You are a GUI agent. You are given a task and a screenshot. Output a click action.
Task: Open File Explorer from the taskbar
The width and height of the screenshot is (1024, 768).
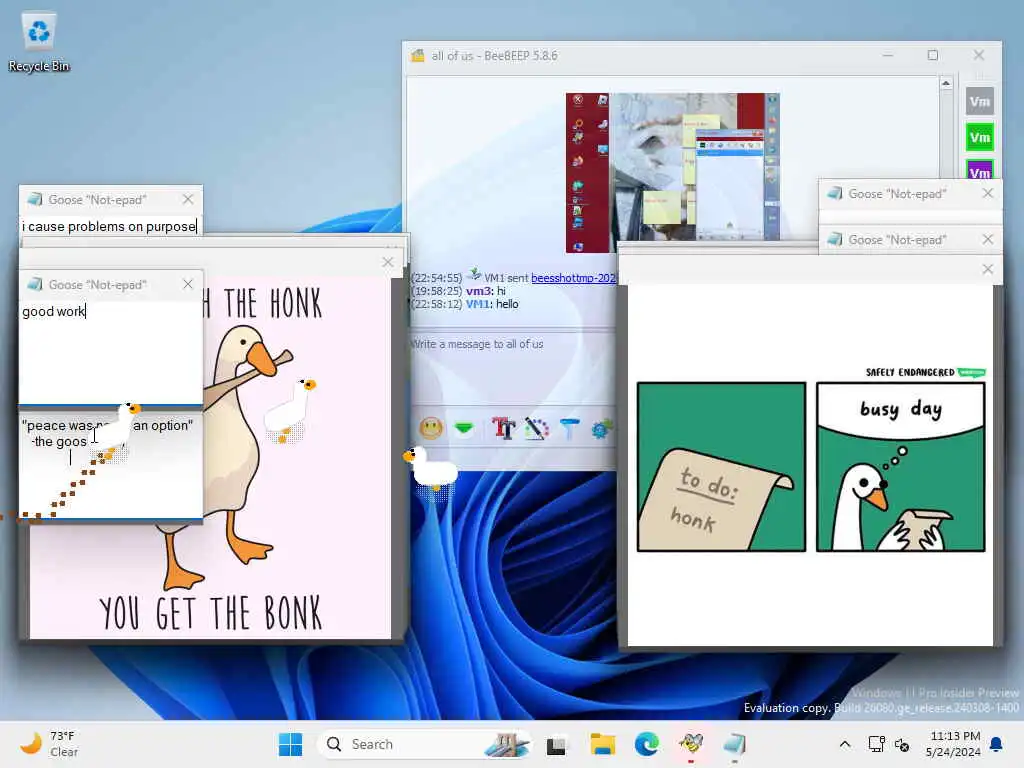point(602,744)
